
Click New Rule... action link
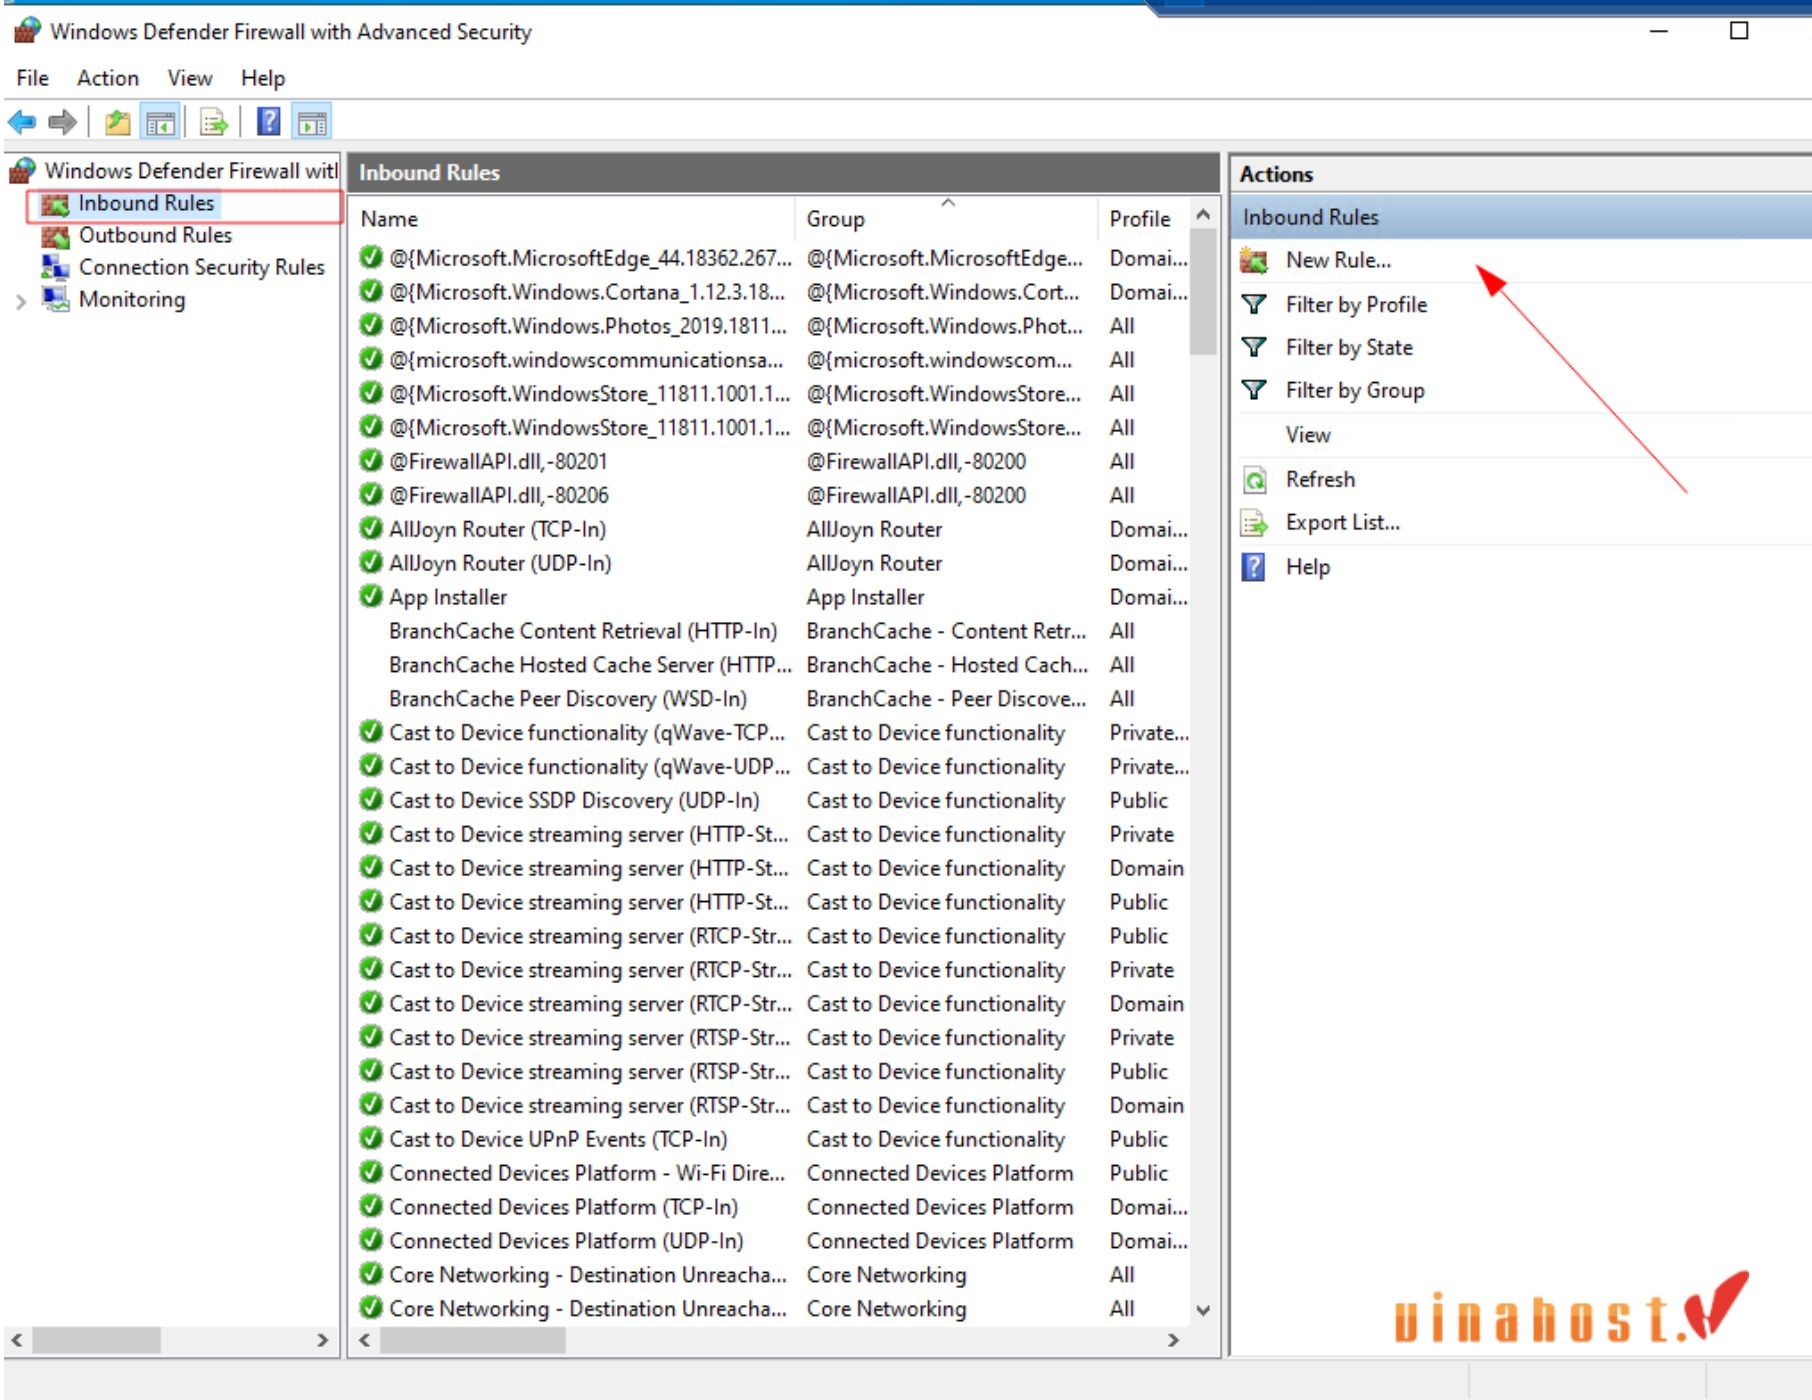[1338, 261]
